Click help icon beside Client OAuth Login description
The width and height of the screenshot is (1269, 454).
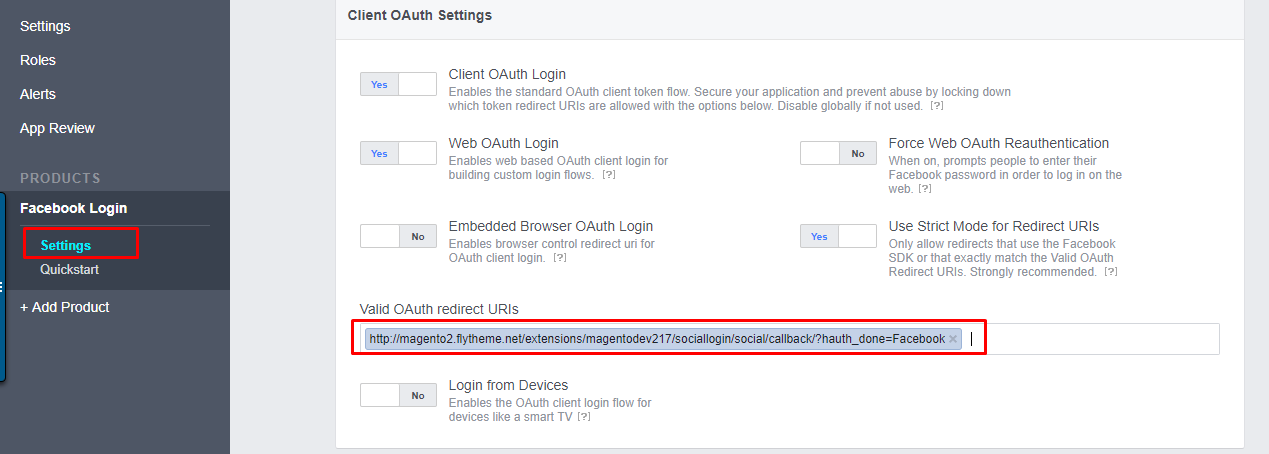pyautogui.click(x=937, y=106)
